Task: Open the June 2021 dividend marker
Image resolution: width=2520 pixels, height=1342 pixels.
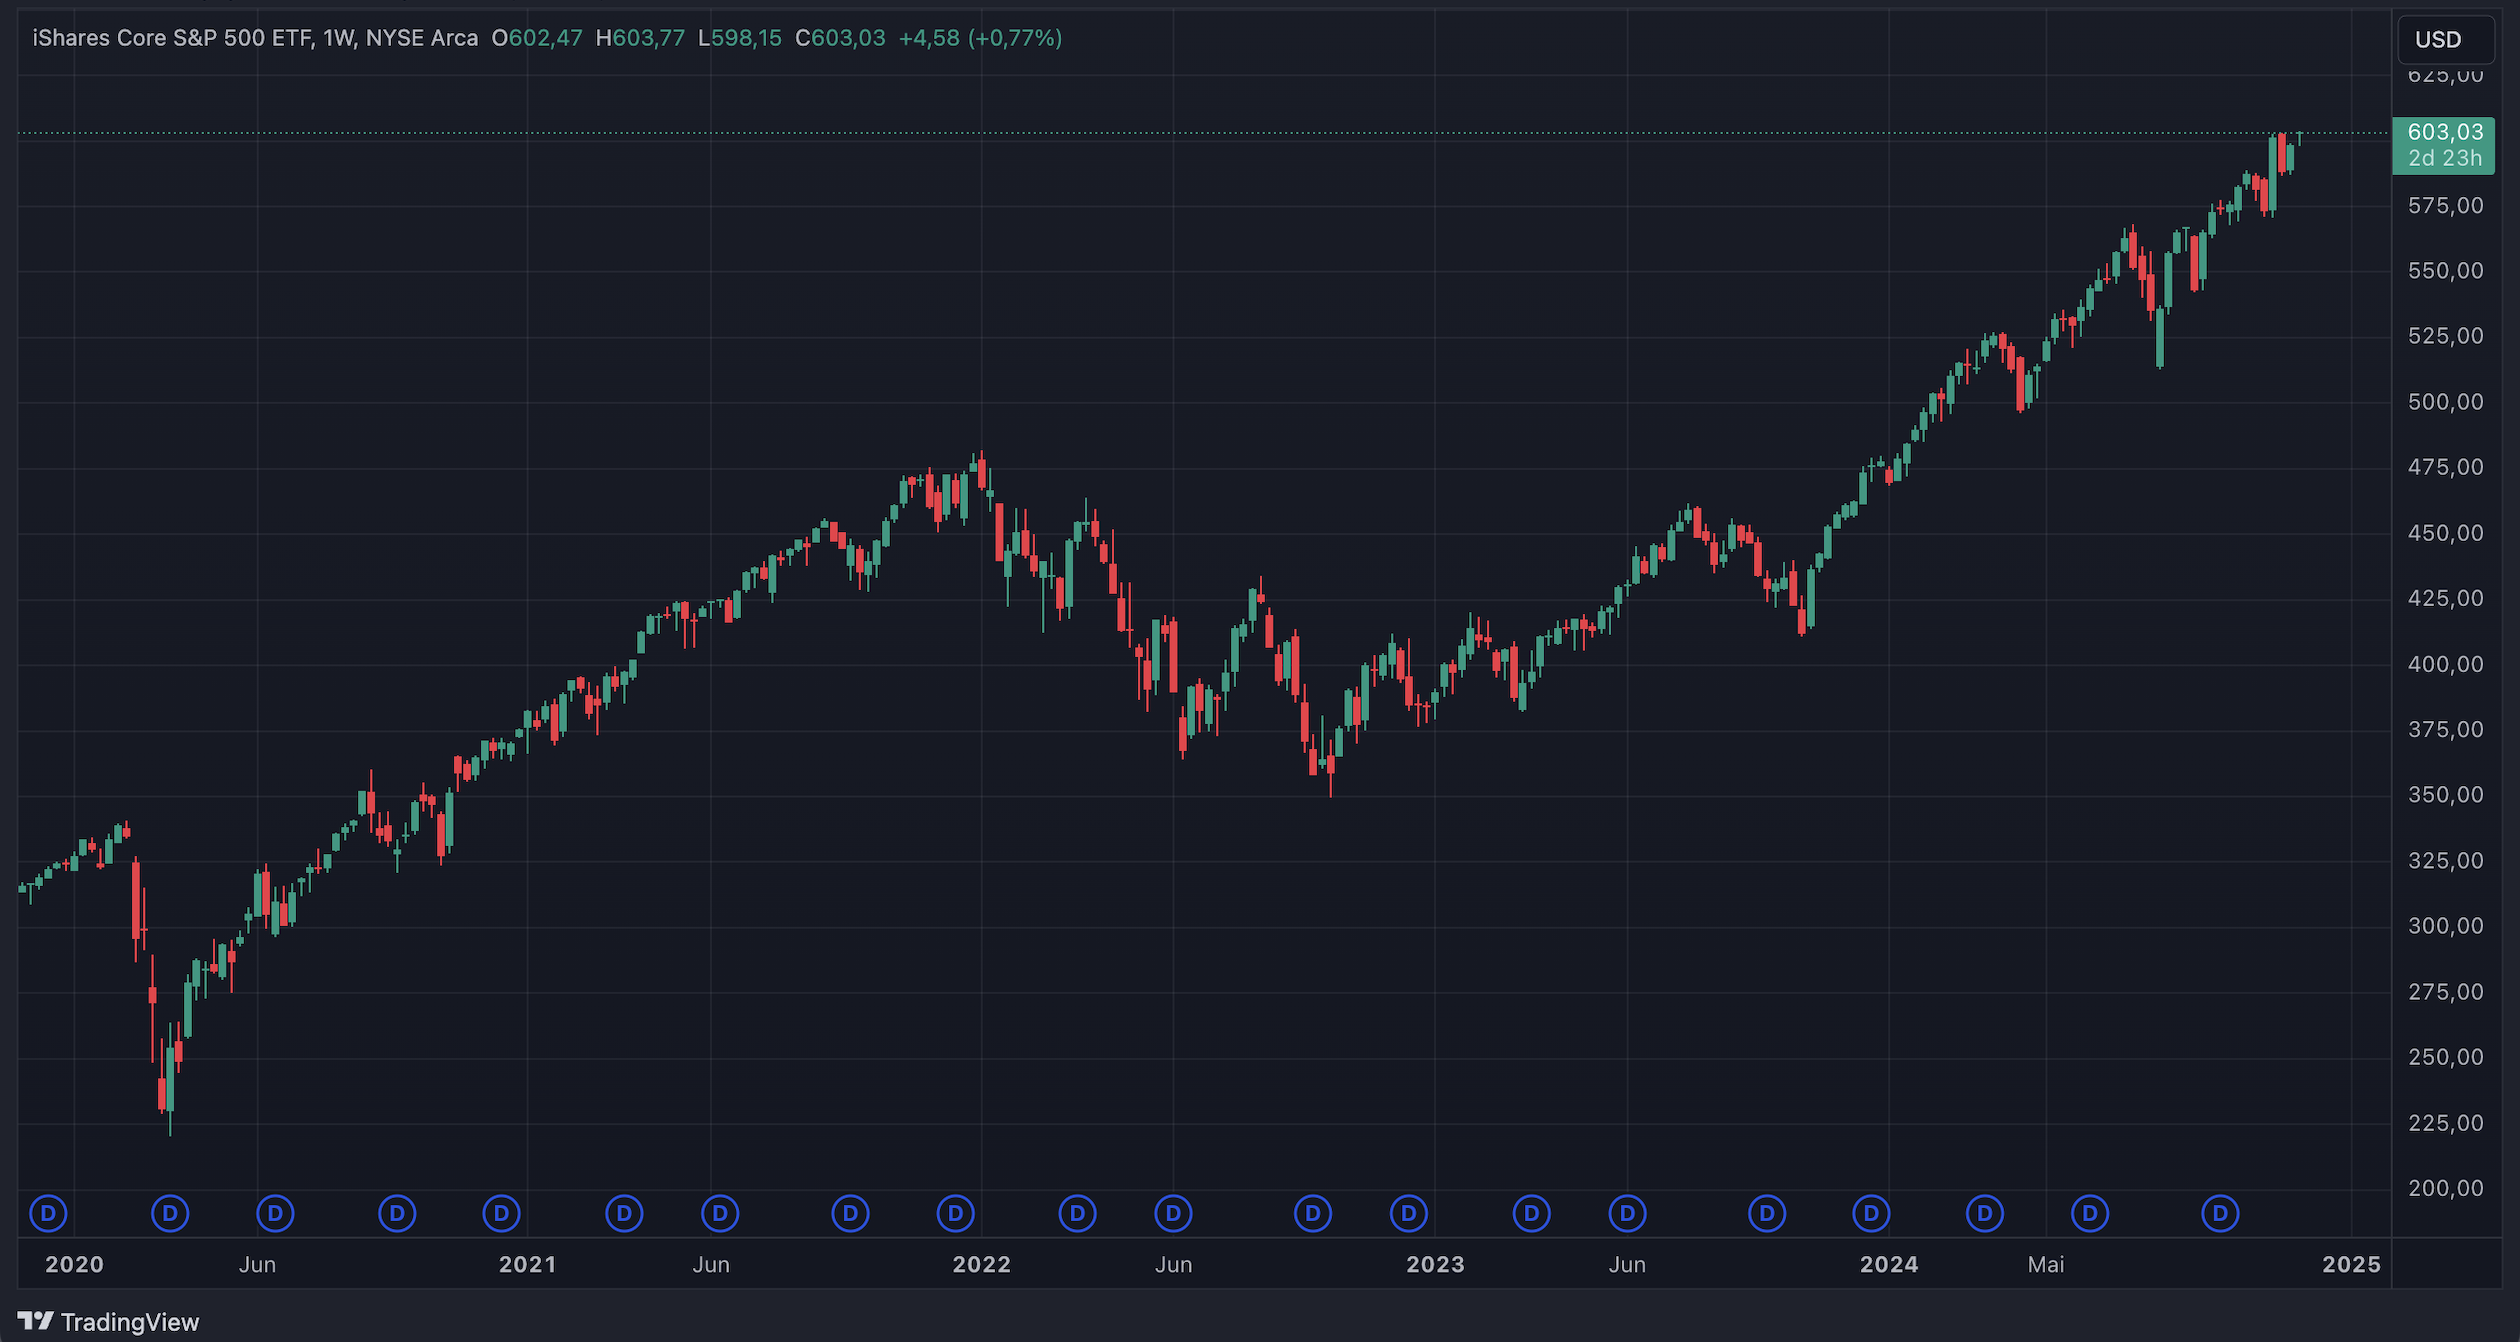Action: (x=720, y=1214)
